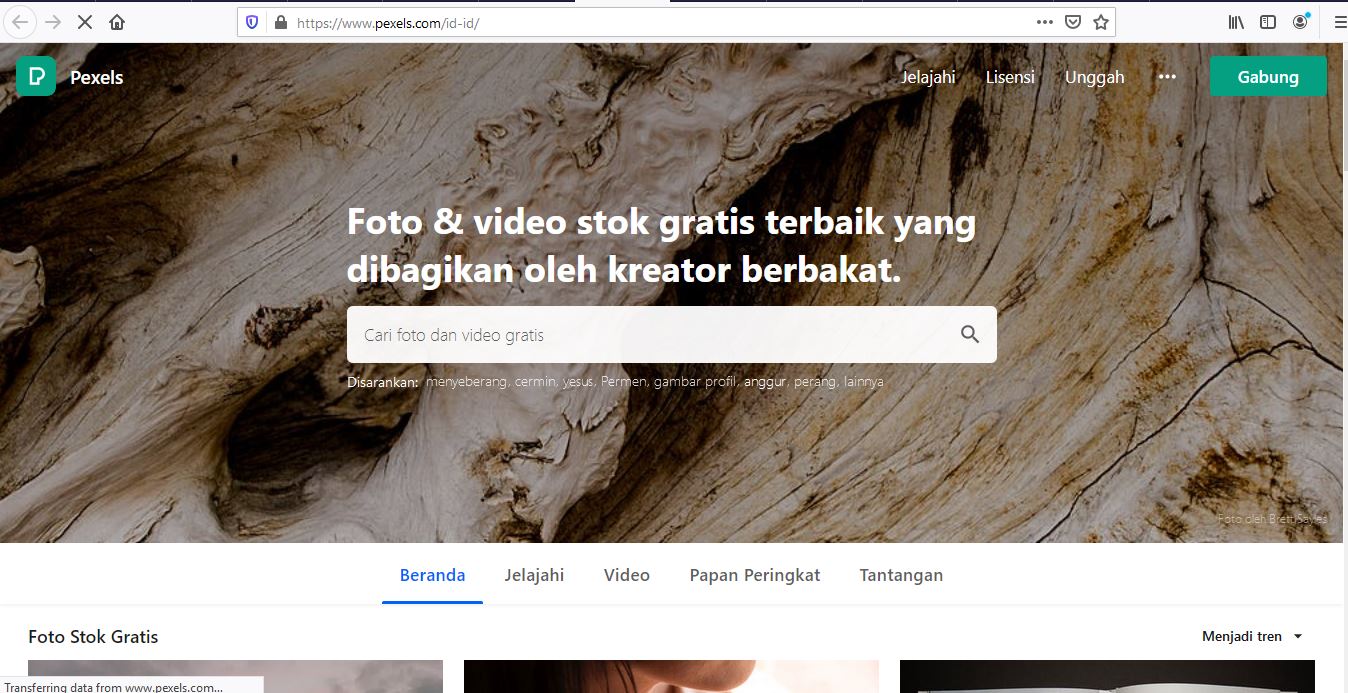This screenshot has width=1348, height=693.
Task: Open the anggur suggested search link
Action: click(763, 381)
